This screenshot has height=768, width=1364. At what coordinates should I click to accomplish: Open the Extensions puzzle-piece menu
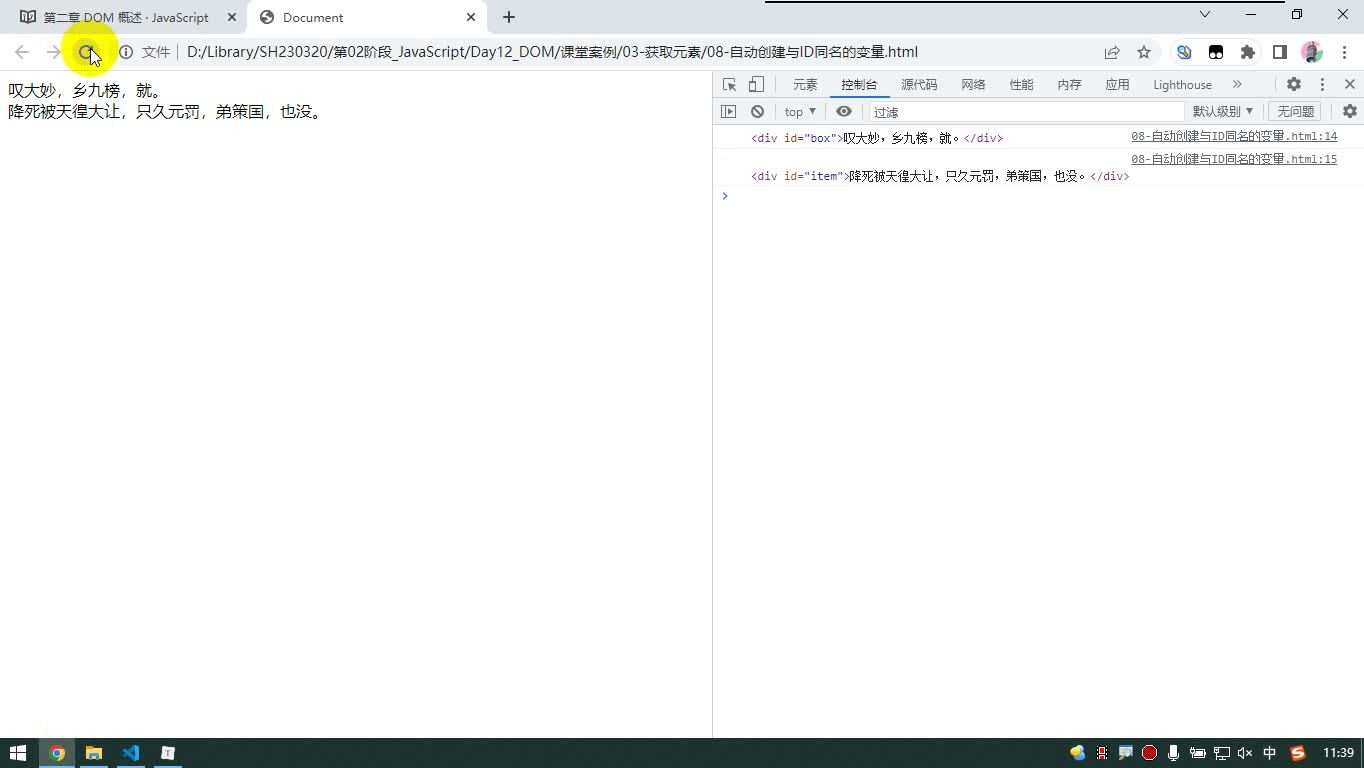pyautogui.click(x=1248, y=52)
